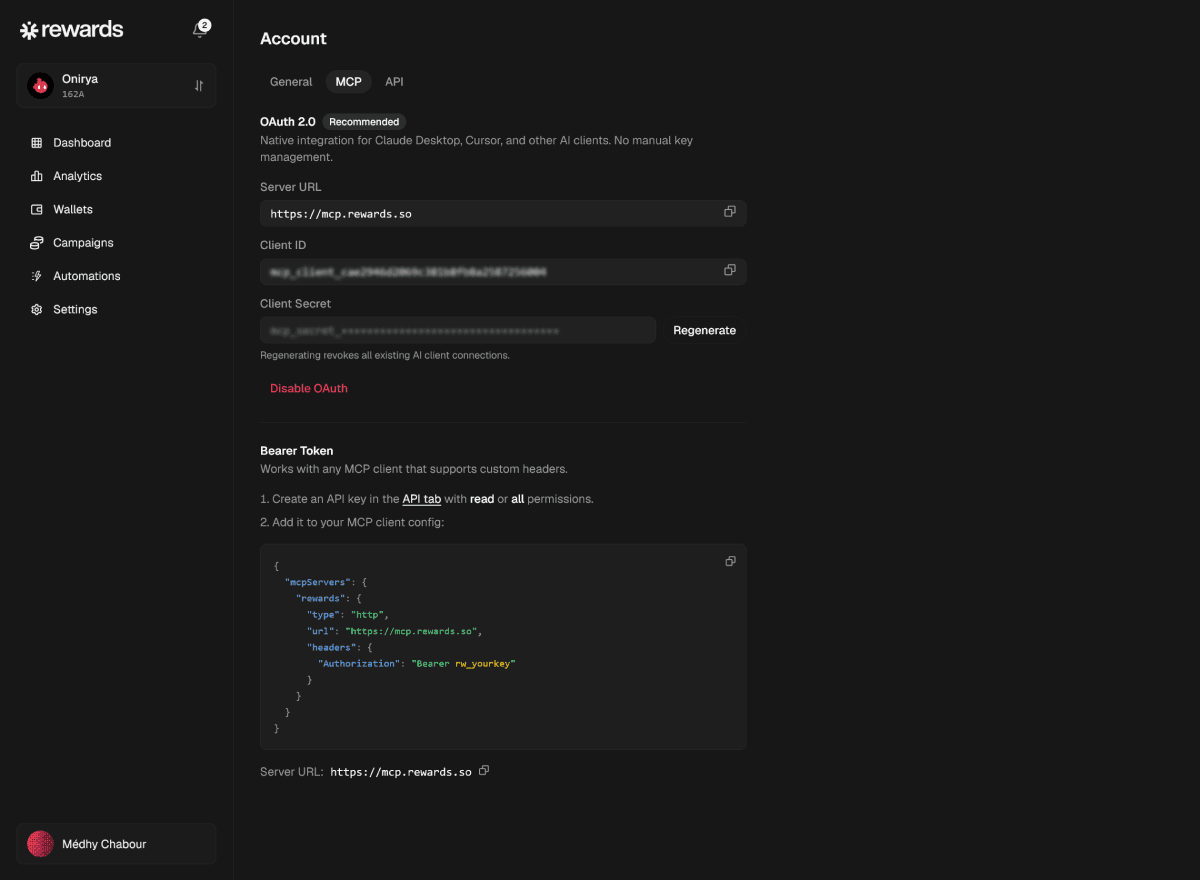Click the "Bearer rw_yourkey" value in code
This screenshot has height=880, width=1200.
coord(463,663)
